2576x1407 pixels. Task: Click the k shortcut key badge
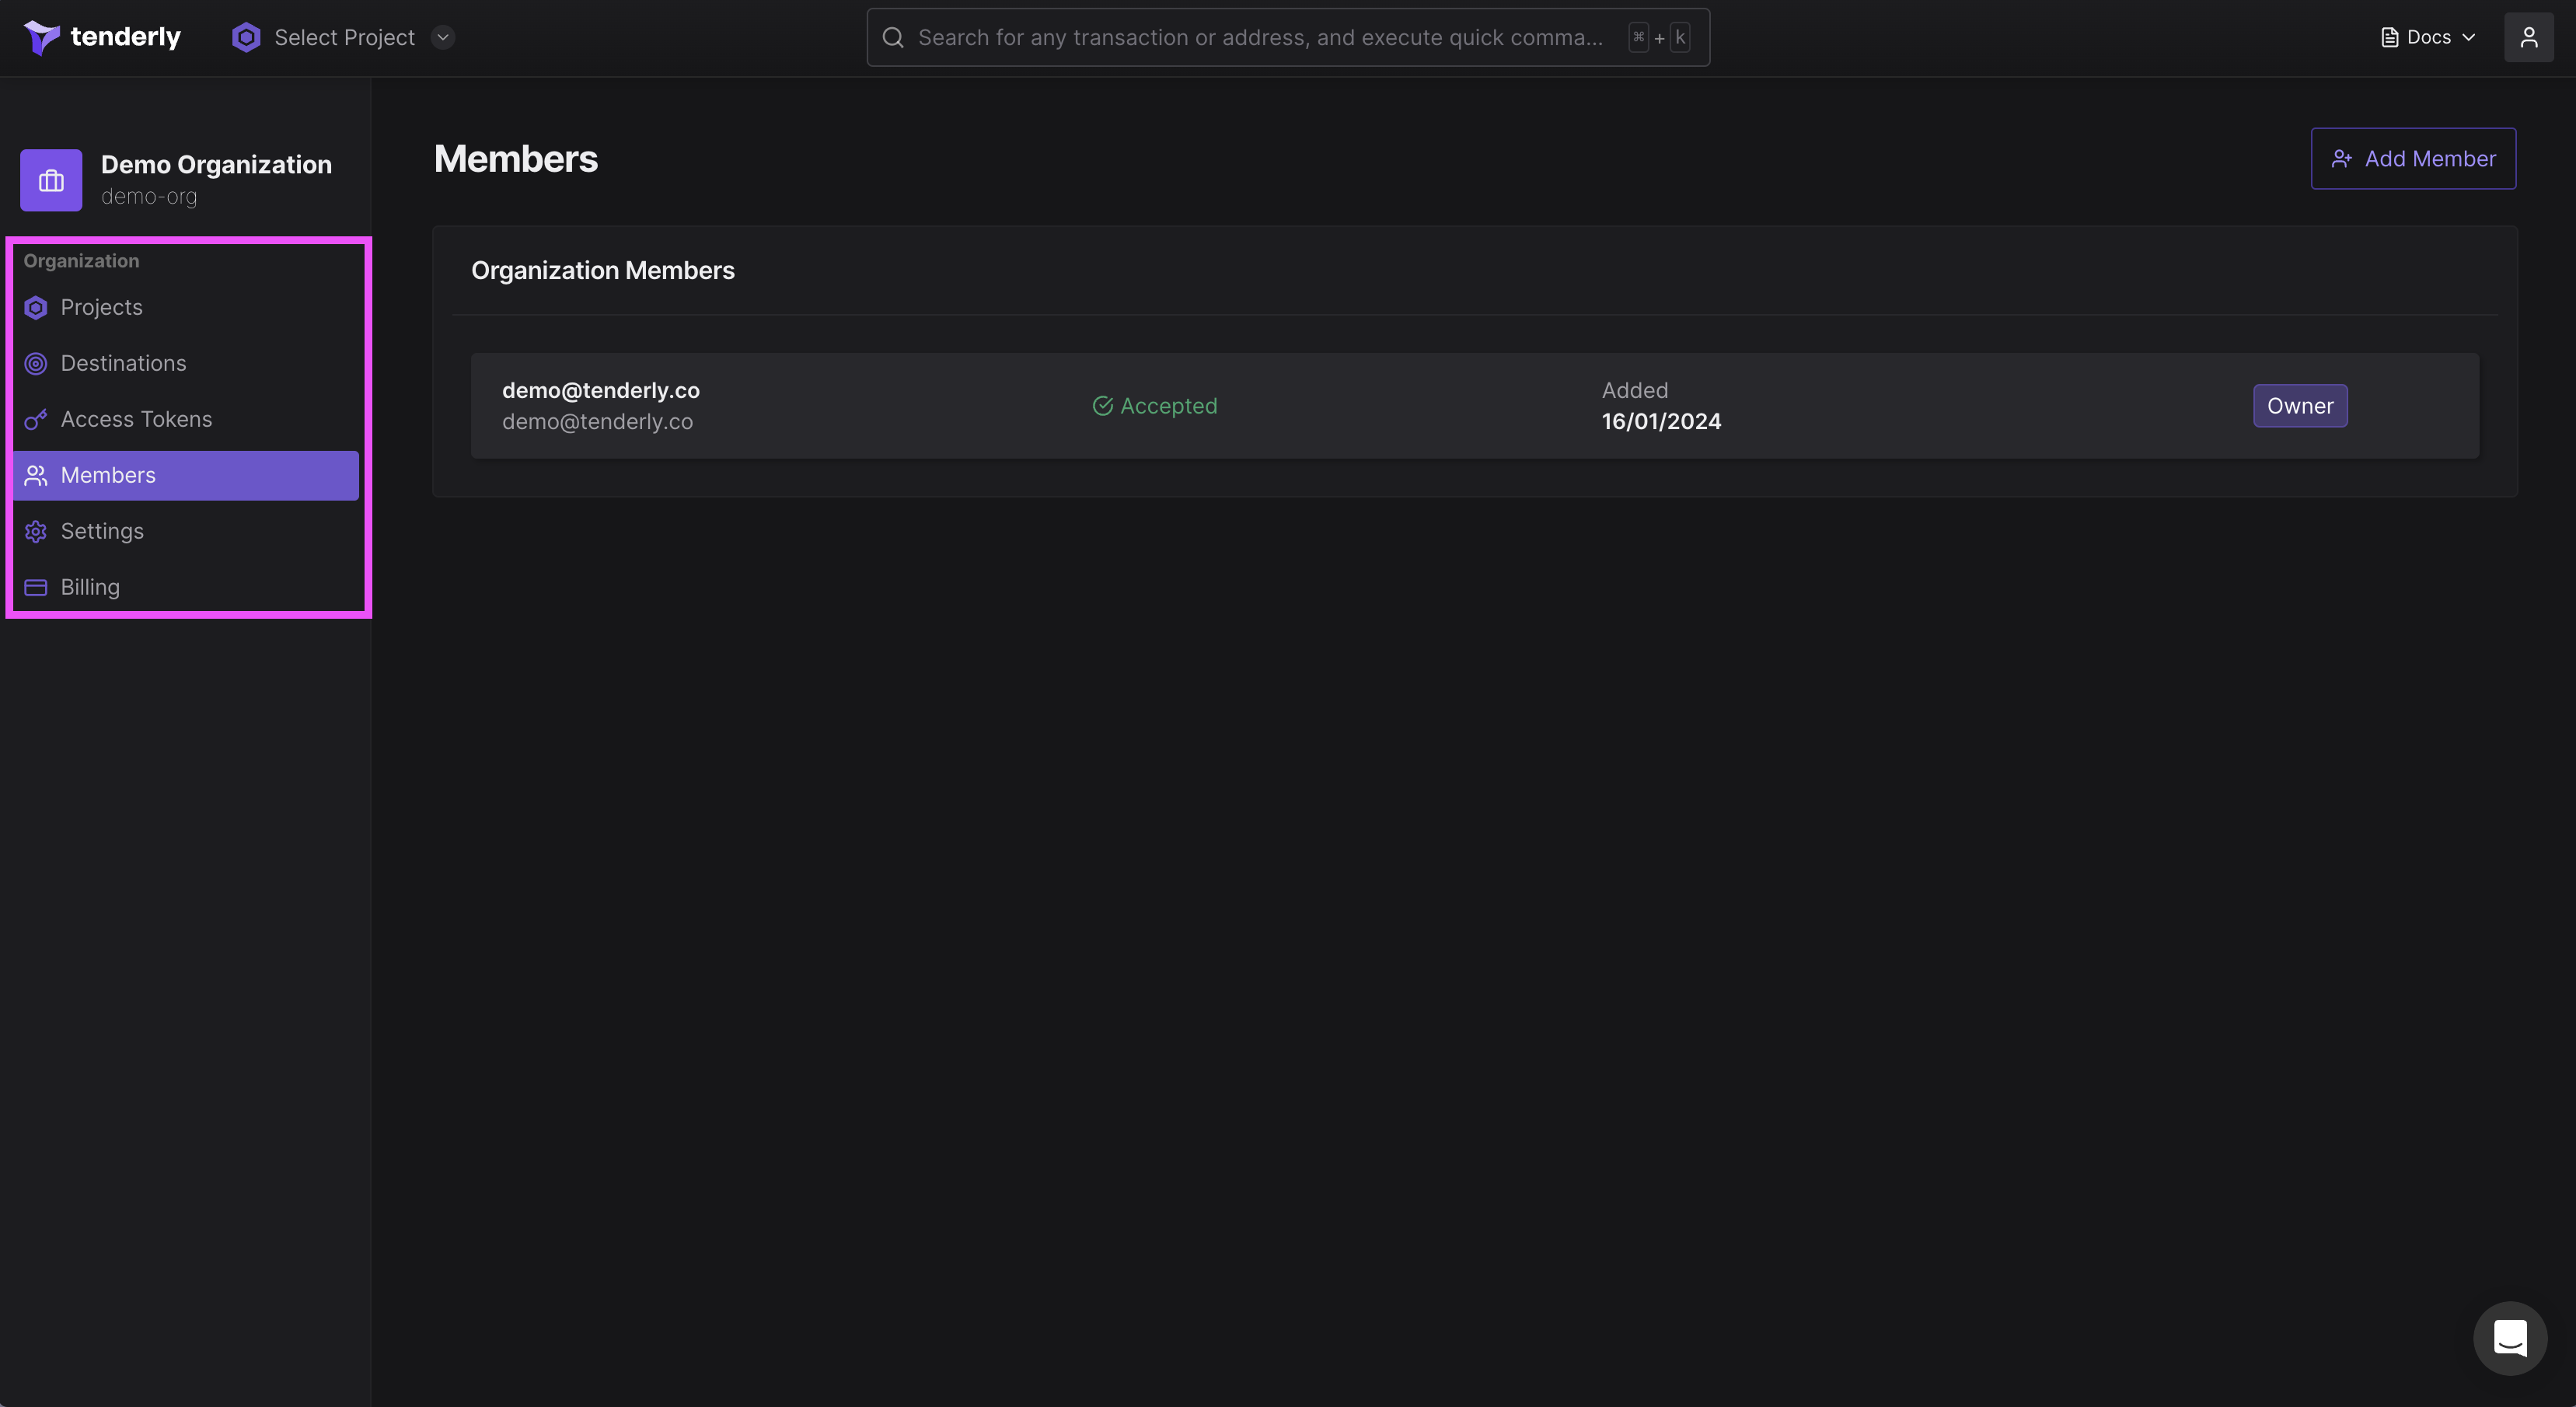[x=1680, y=37]
